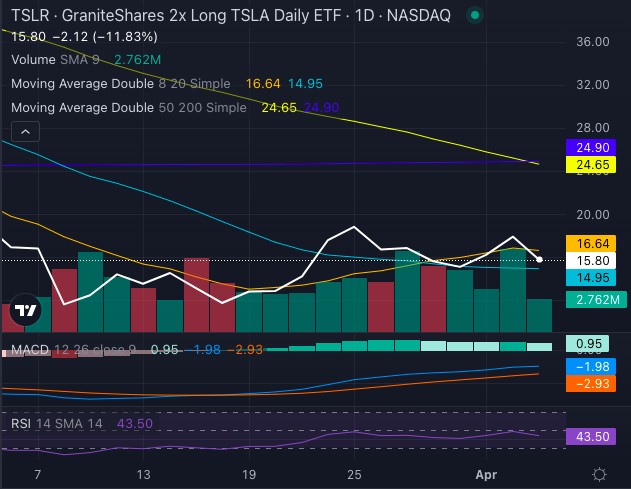Click the -11.83% price change text

tap(125, 37)
